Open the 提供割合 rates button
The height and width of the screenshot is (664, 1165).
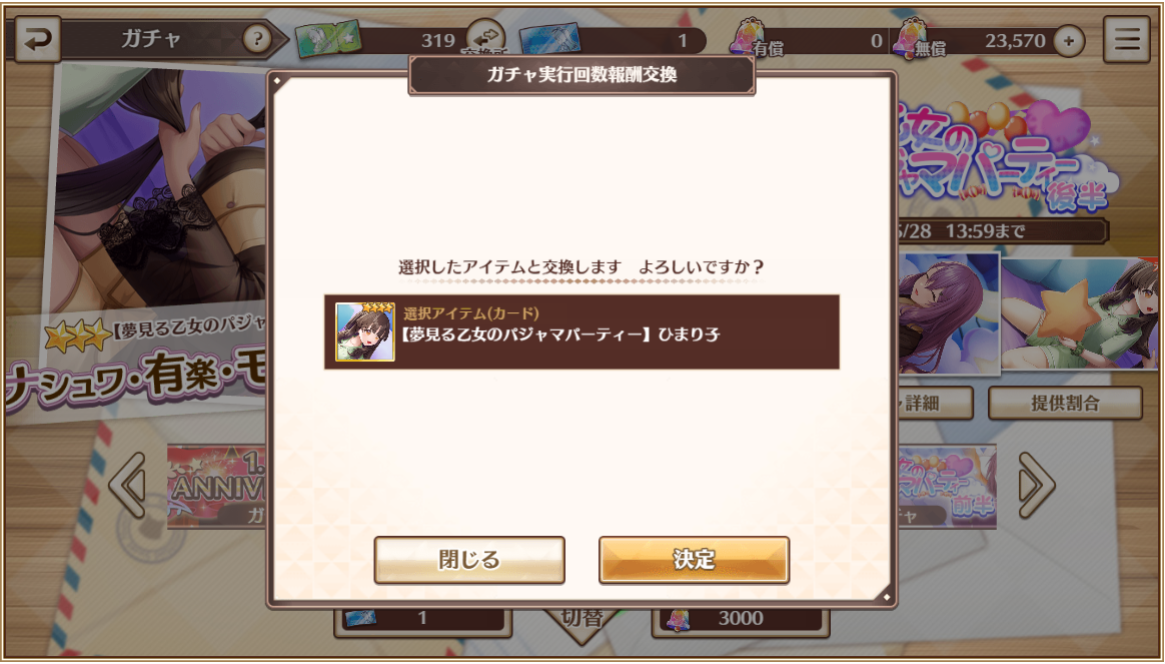[1065, 403]
